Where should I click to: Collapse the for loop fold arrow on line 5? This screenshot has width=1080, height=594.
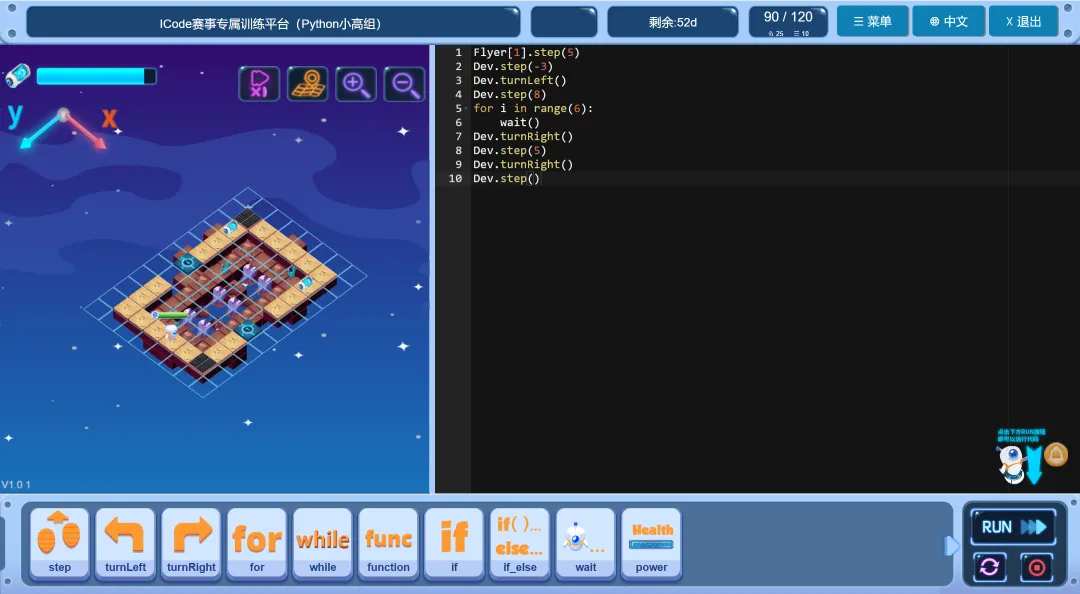click(x=466, y=108)
